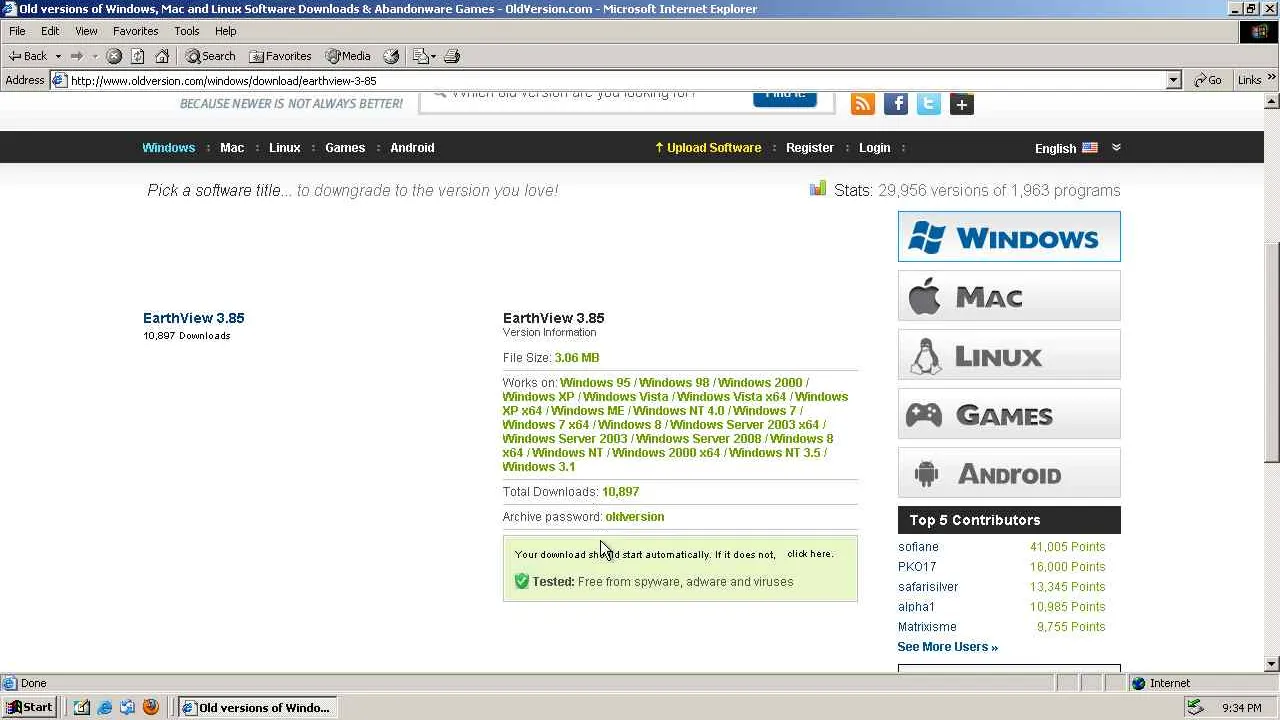Open the View menu

(86, 31)
